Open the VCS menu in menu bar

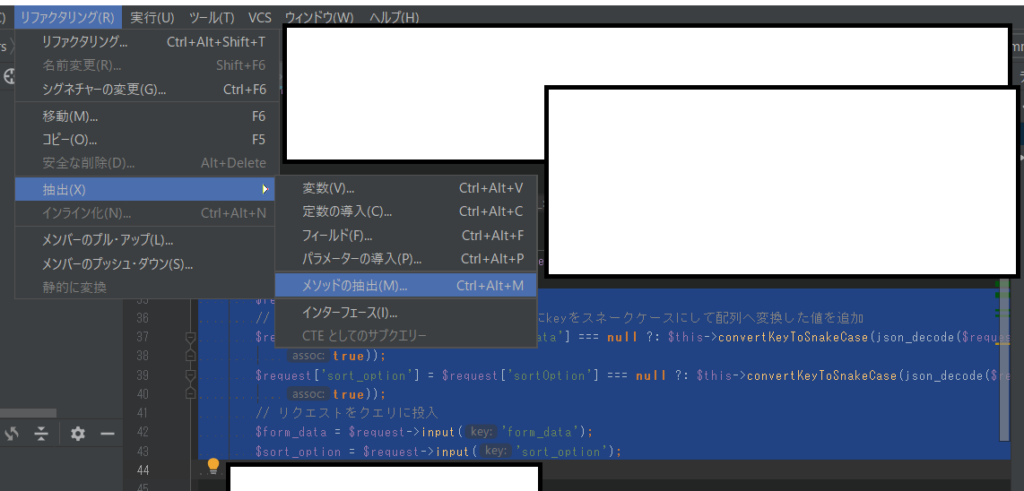(x=260, y=18)
